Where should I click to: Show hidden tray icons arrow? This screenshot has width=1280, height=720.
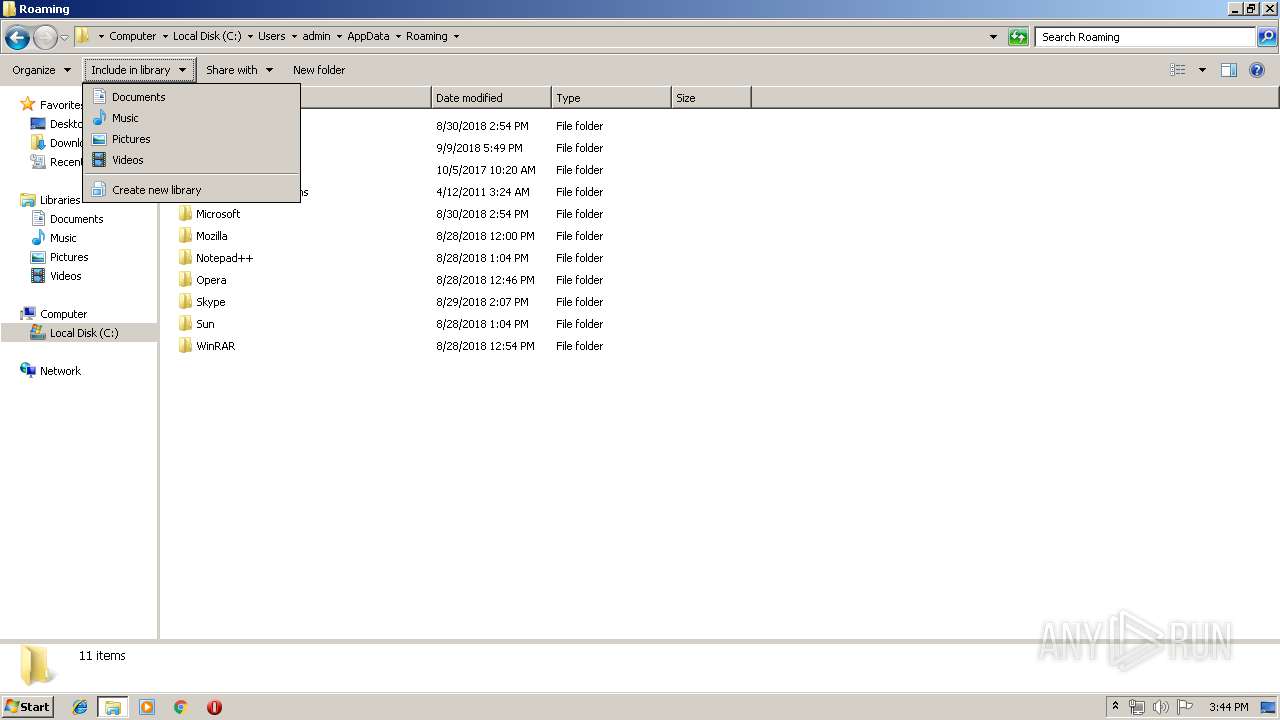tap(1115, 707)
